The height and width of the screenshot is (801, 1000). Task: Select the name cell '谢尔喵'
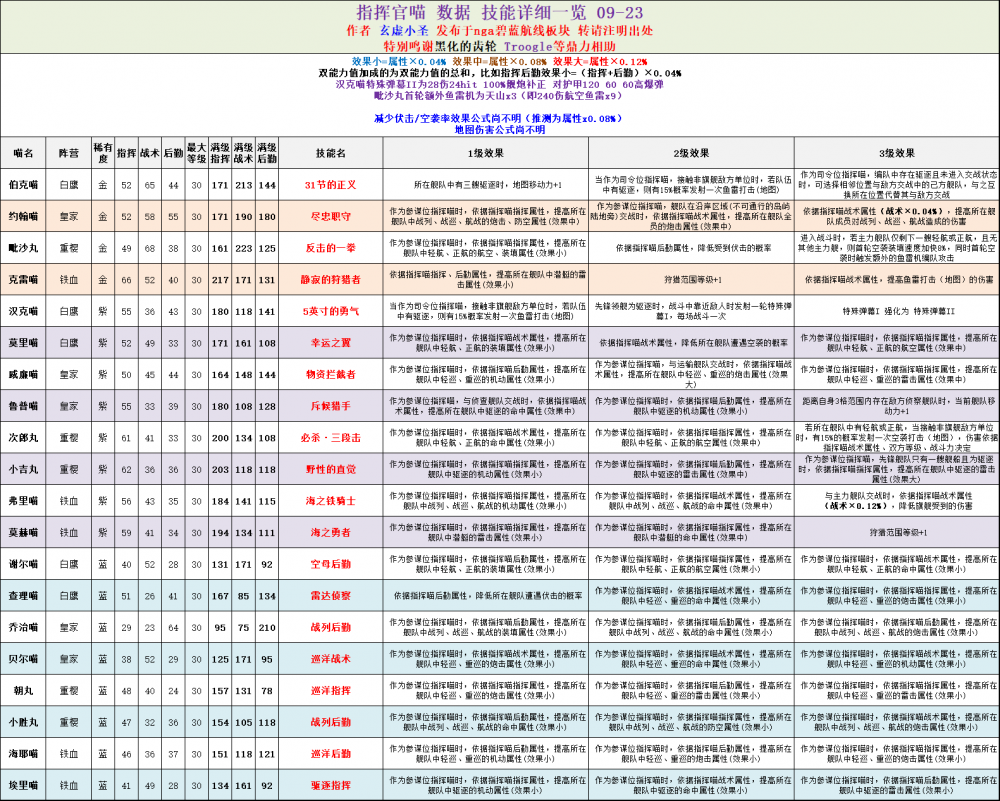pos(23,564)
